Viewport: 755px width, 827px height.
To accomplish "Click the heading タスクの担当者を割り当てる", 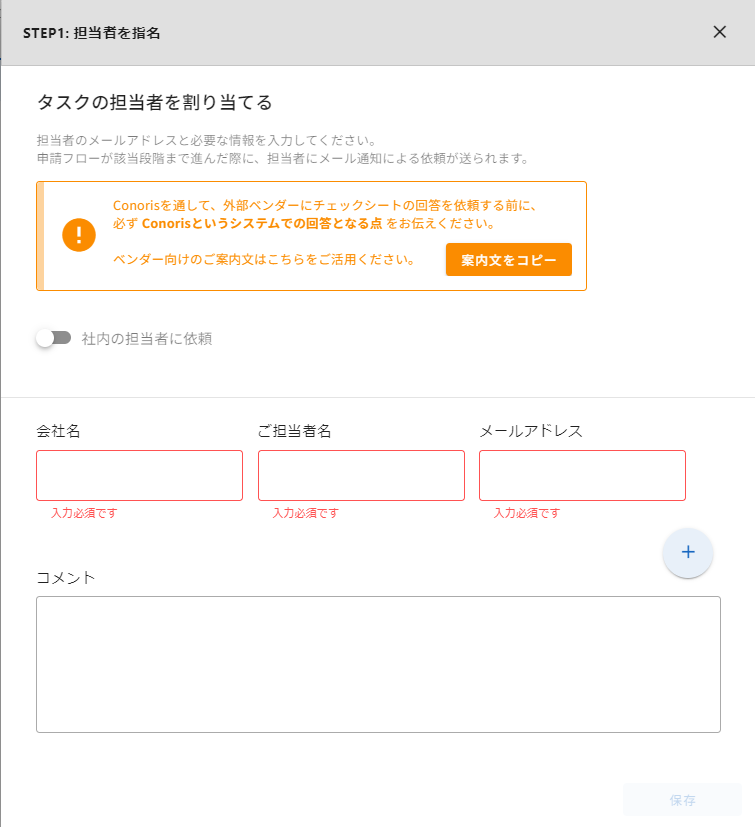I will [155, 102].
